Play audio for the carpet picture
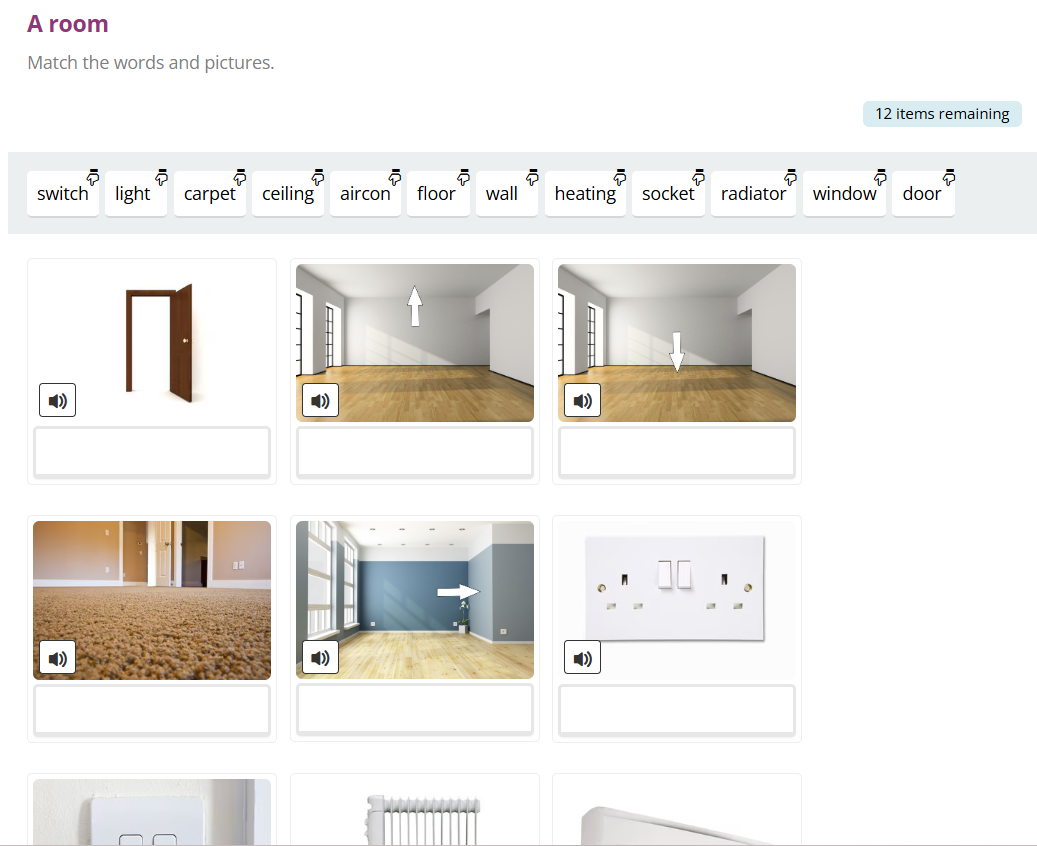The image size is (1037, 846). click(x=58, y=658)
